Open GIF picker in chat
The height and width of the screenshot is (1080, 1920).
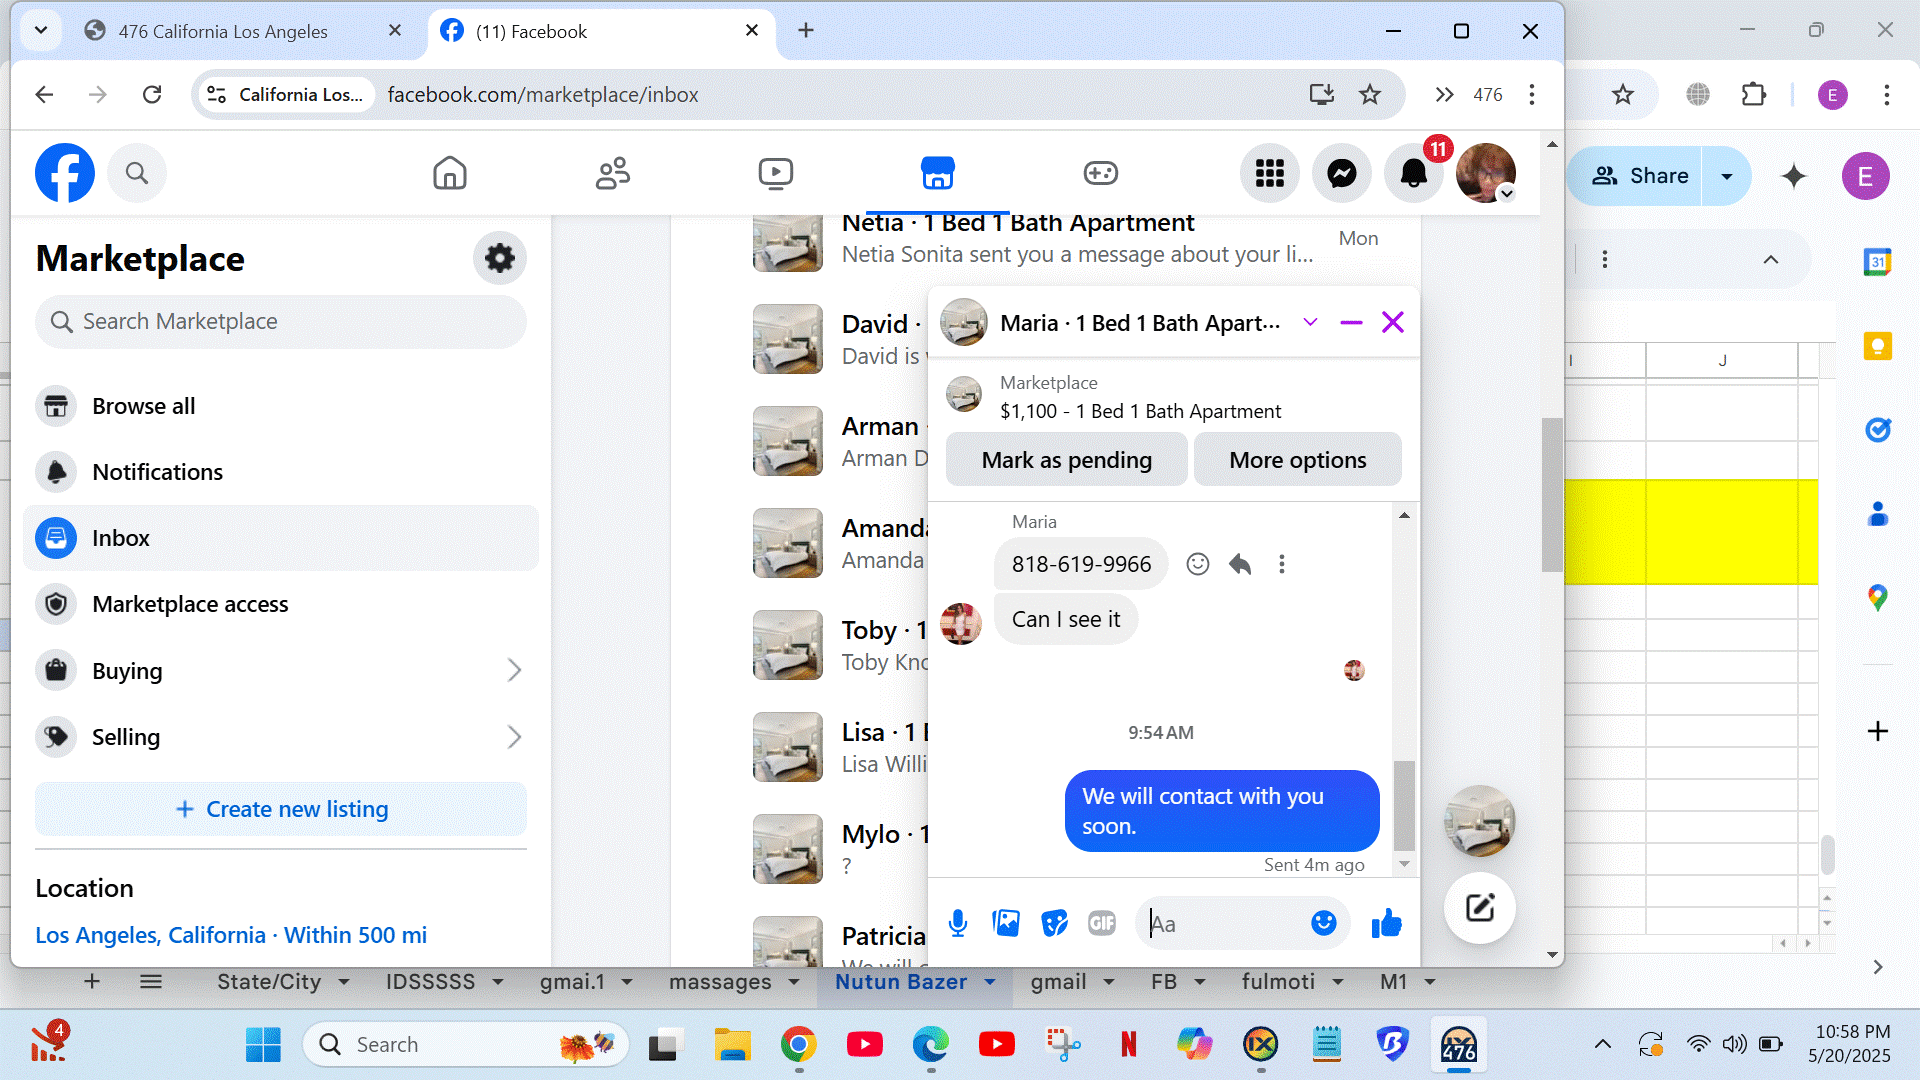pos(1101,923)
